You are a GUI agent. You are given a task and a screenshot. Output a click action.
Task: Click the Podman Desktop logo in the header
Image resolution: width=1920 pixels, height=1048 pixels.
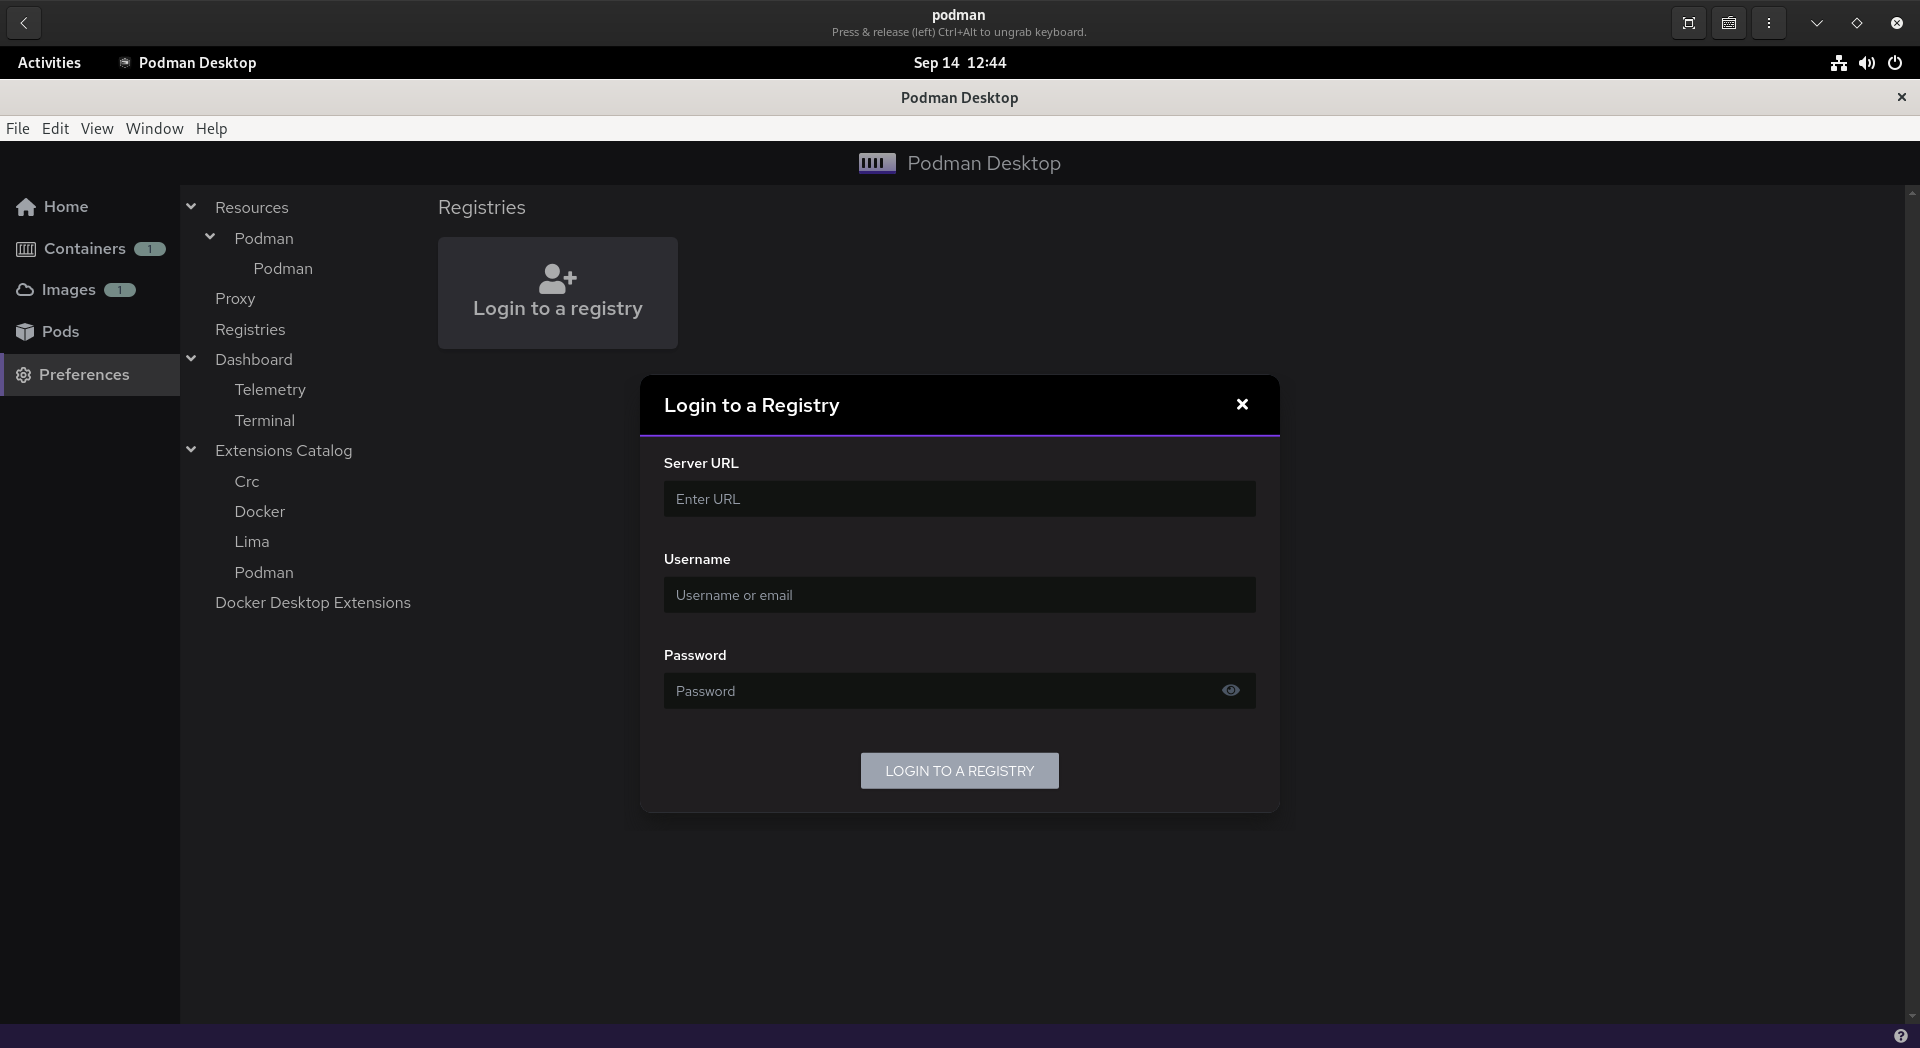pos(875,162)
